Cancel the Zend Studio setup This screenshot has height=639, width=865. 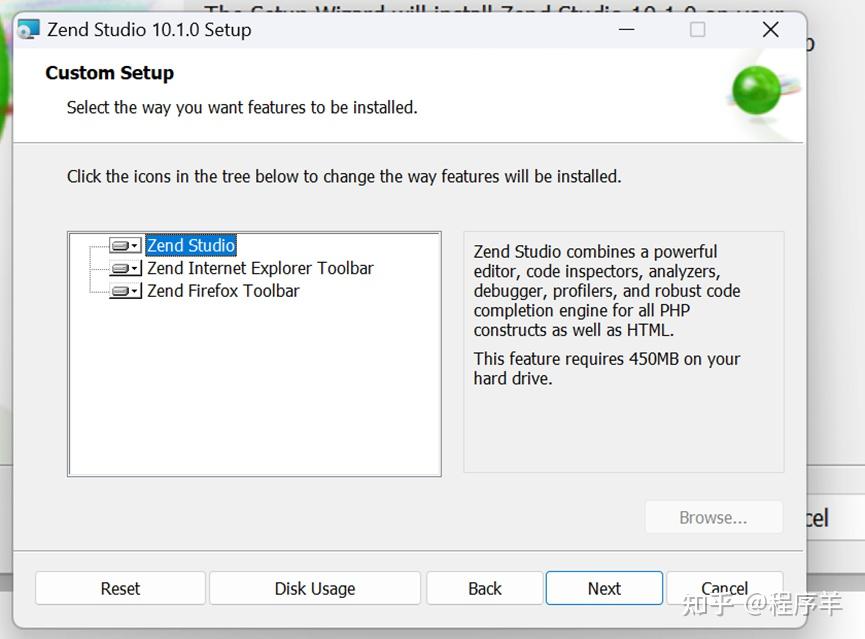point(725,588)
